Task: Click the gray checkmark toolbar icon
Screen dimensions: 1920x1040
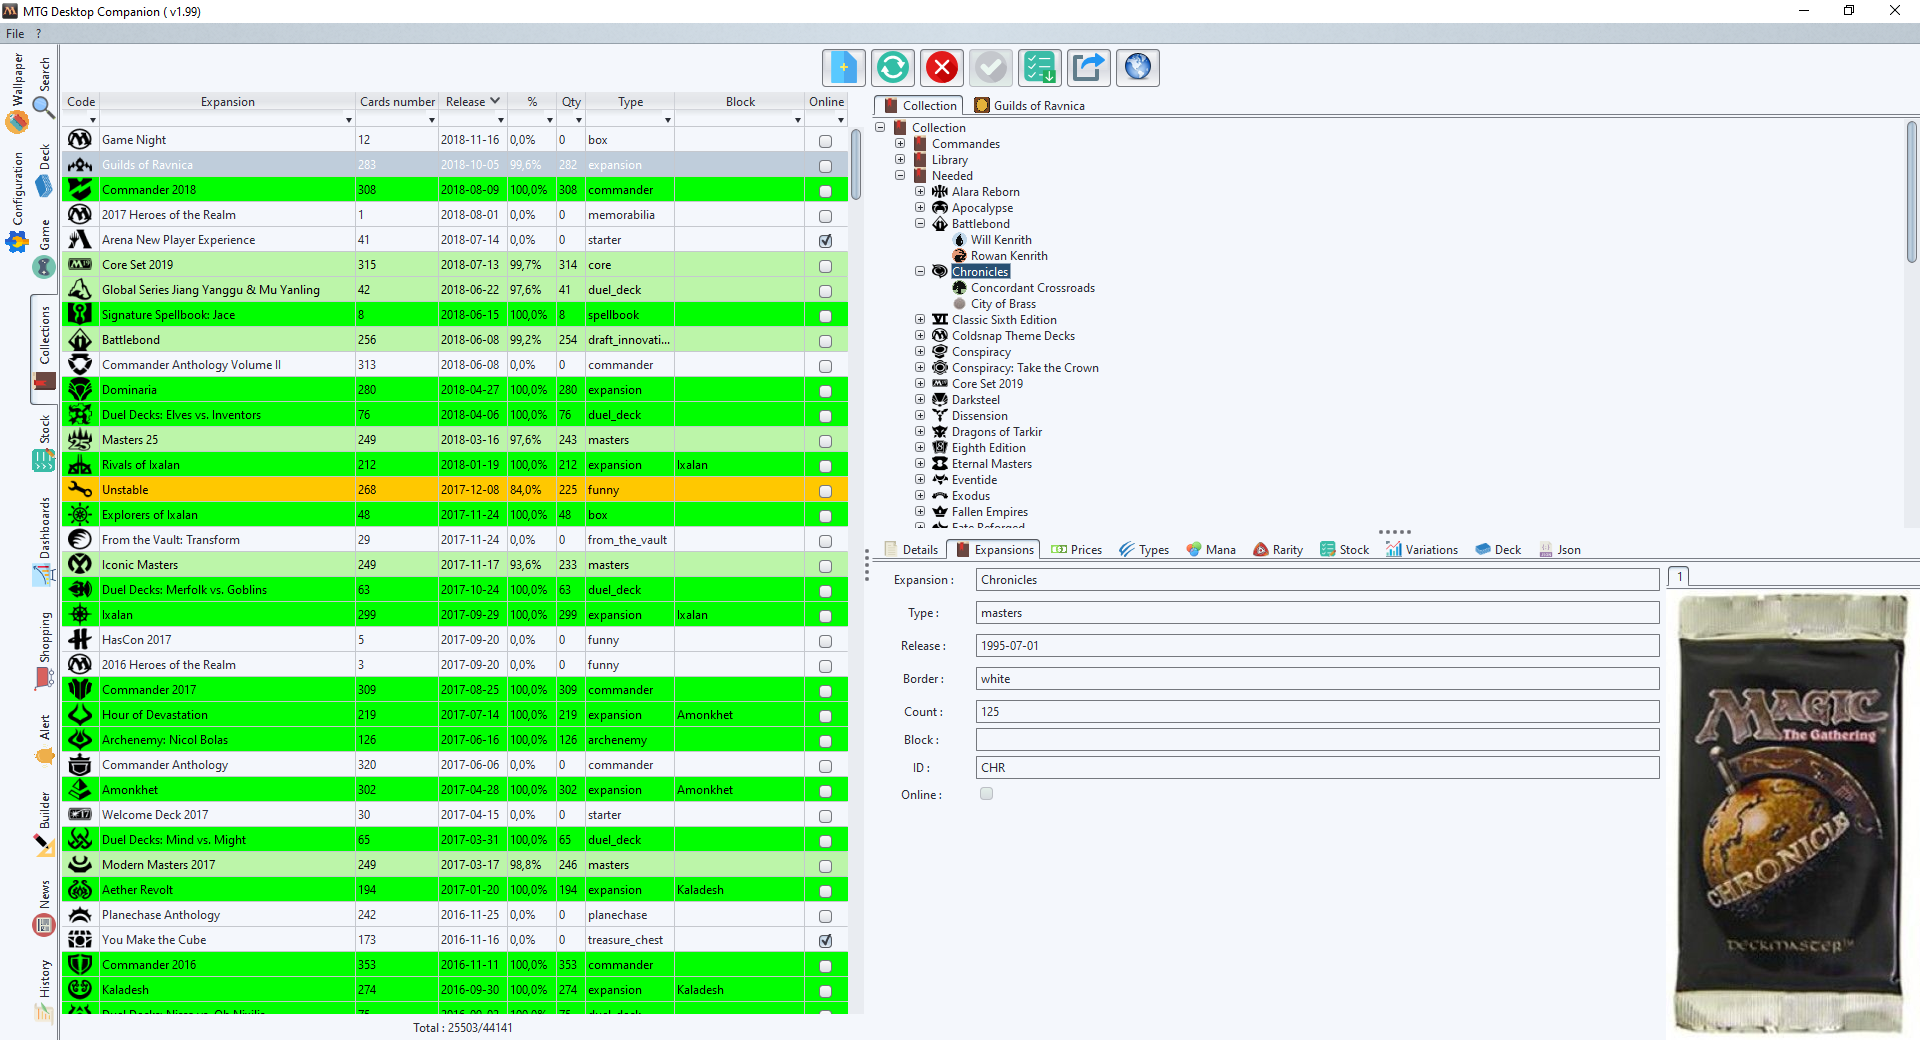Action: click(991, 68)
